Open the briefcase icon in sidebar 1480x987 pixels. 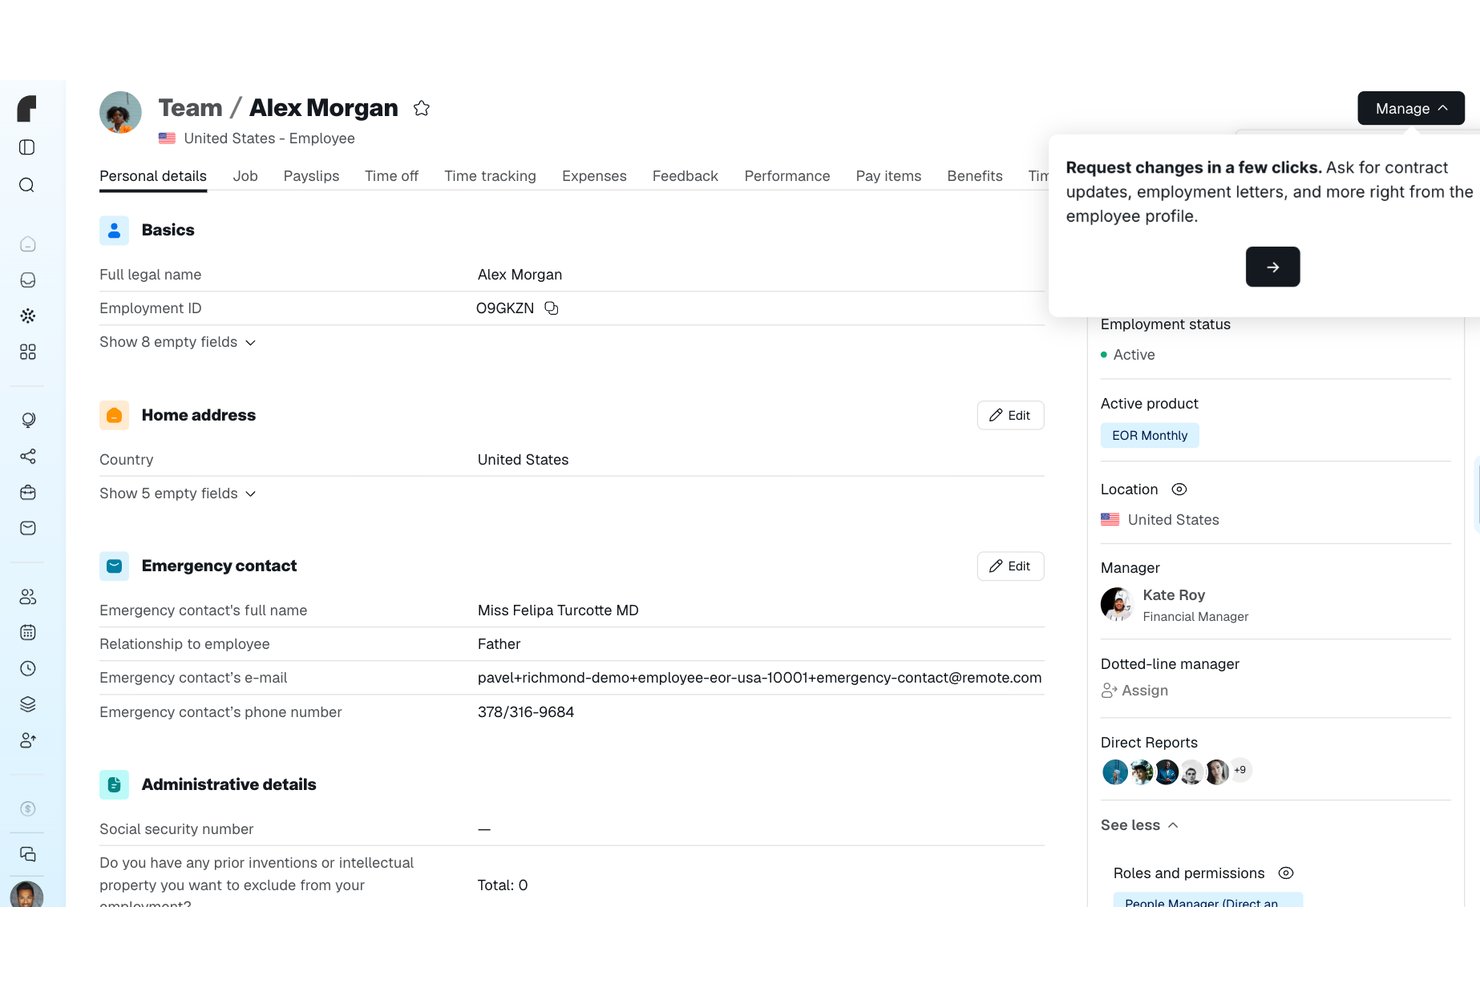tap(28, 492)
